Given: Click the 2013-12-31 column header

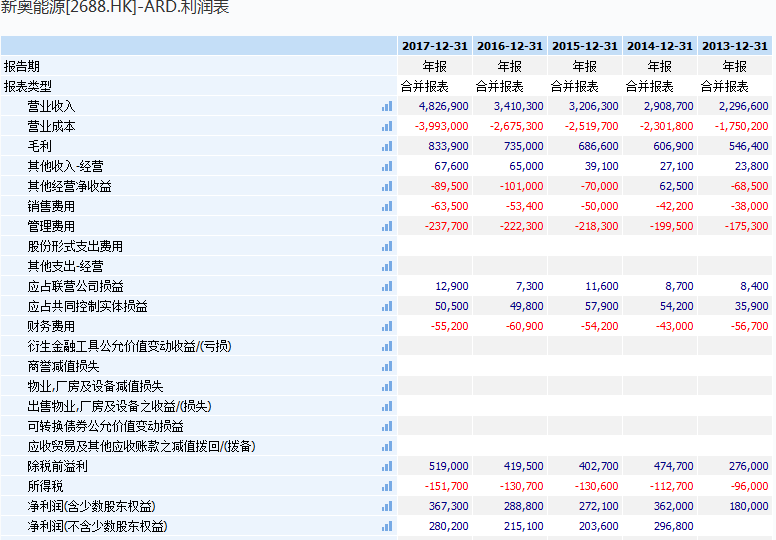Looking at the screenshot, I should tap(735, 46).
